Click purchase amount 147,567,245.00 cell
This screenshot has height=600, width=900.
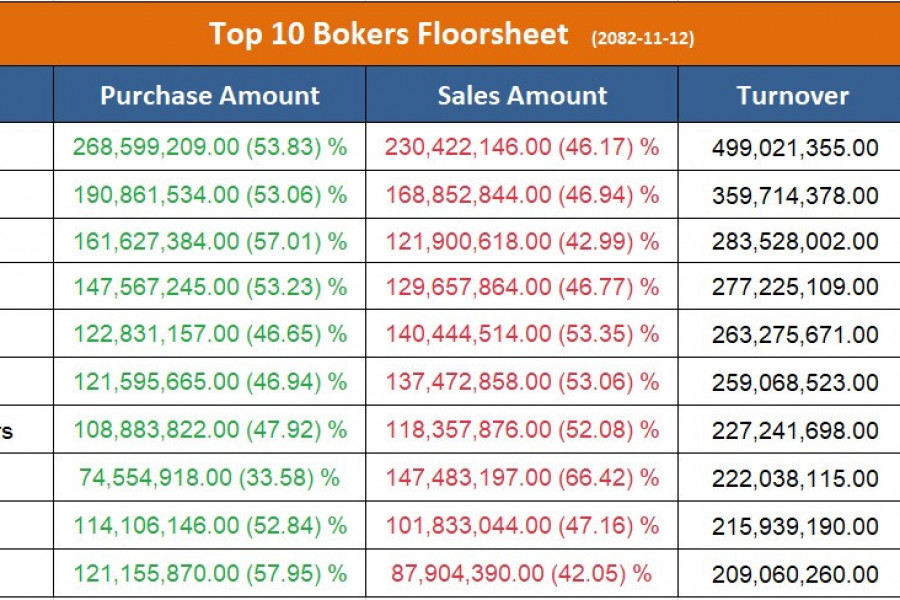(x=210, y=288)
